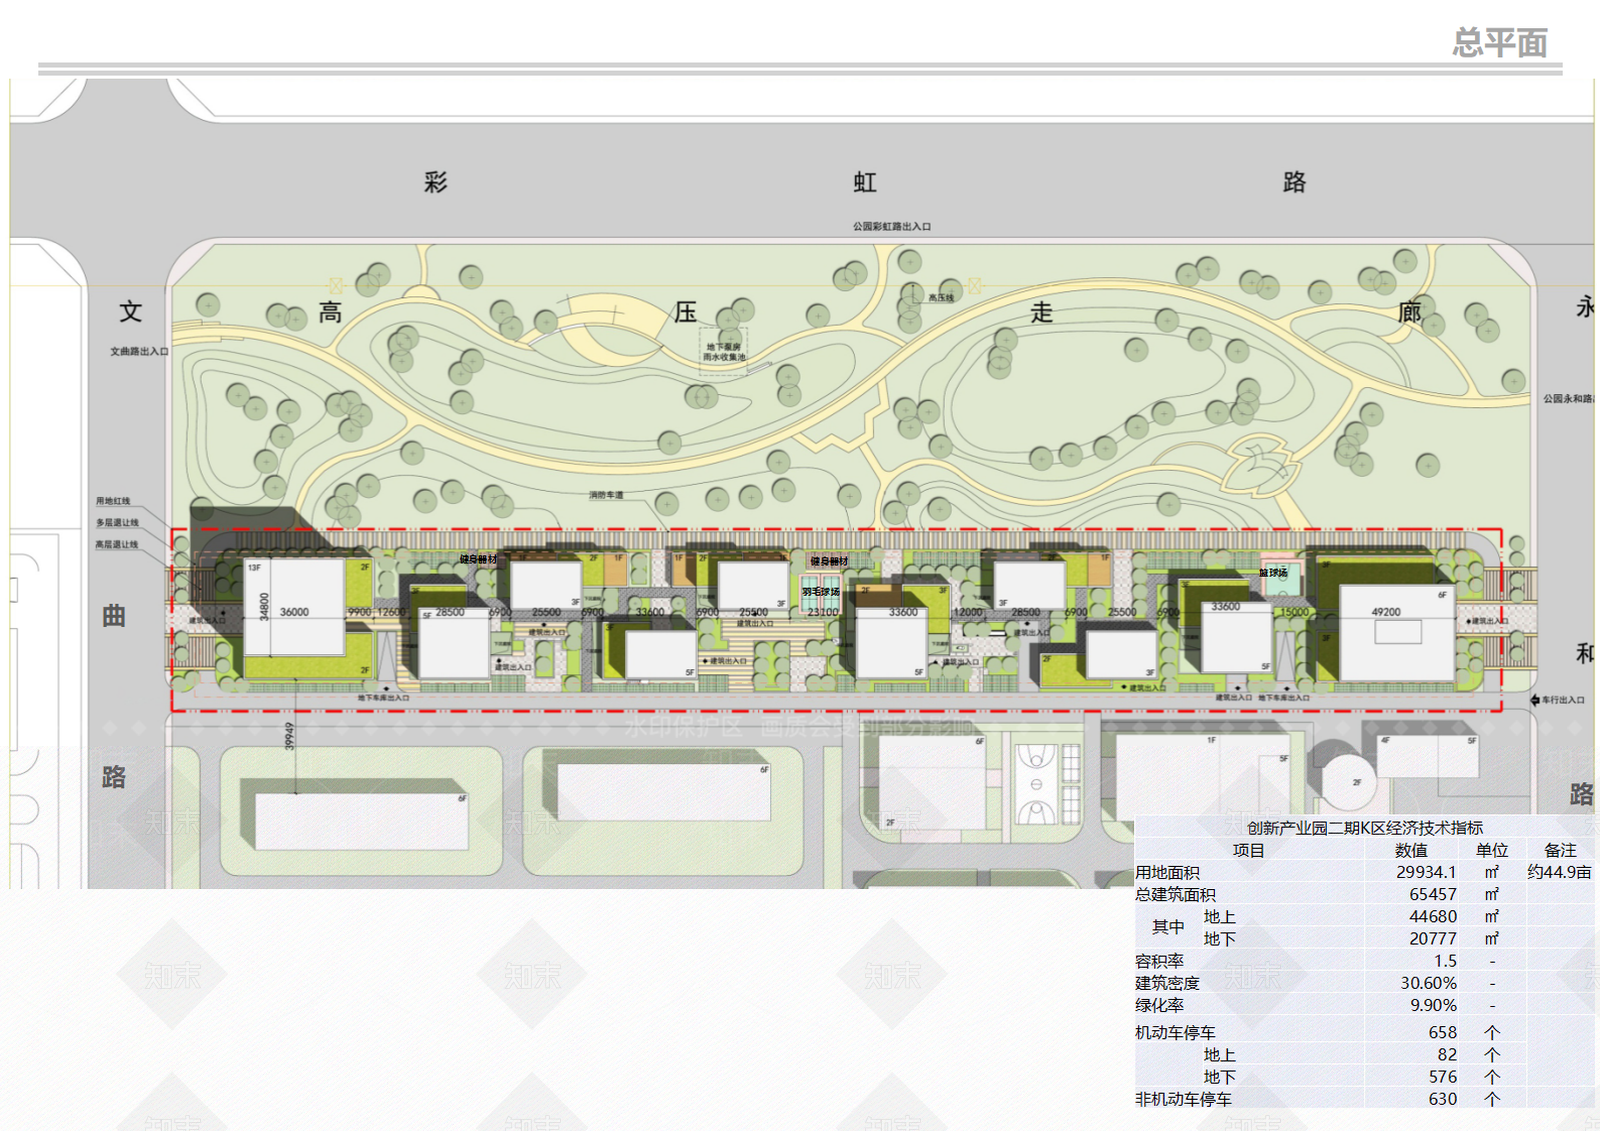Click the 数值 column header
The width and height of the screenshot is (1600, 1131).
pos(1411,850)
